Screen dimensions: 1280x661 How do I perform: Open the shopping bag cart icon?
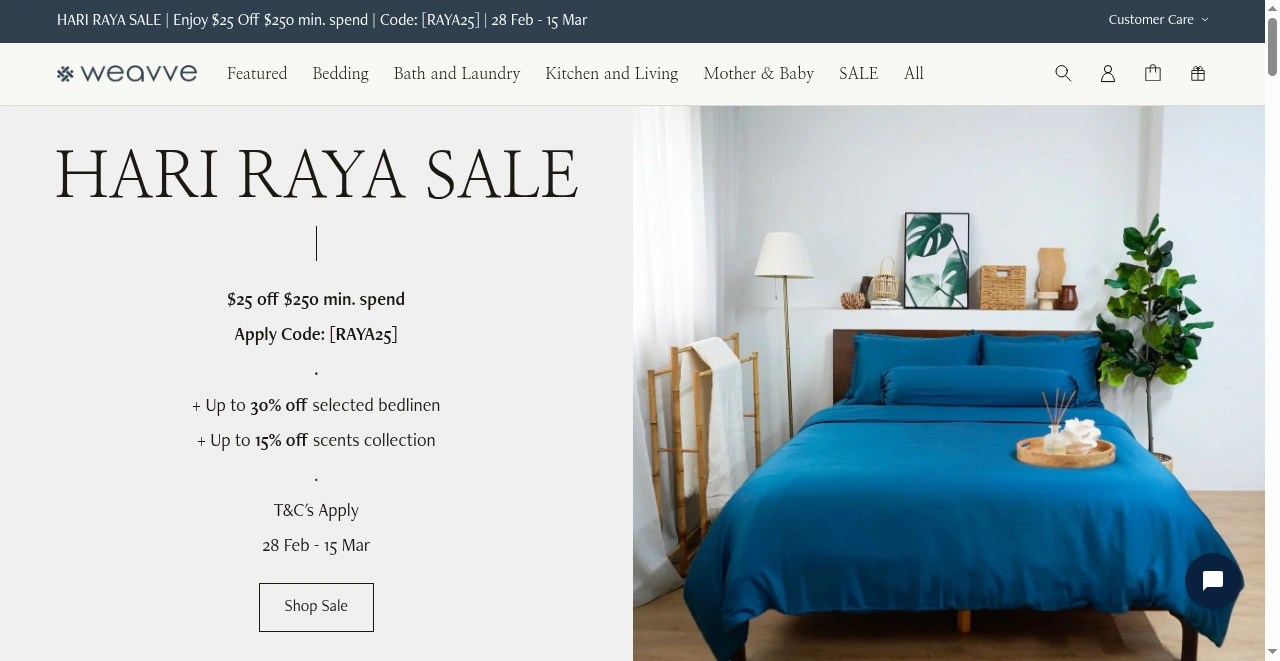point(1153,73)
